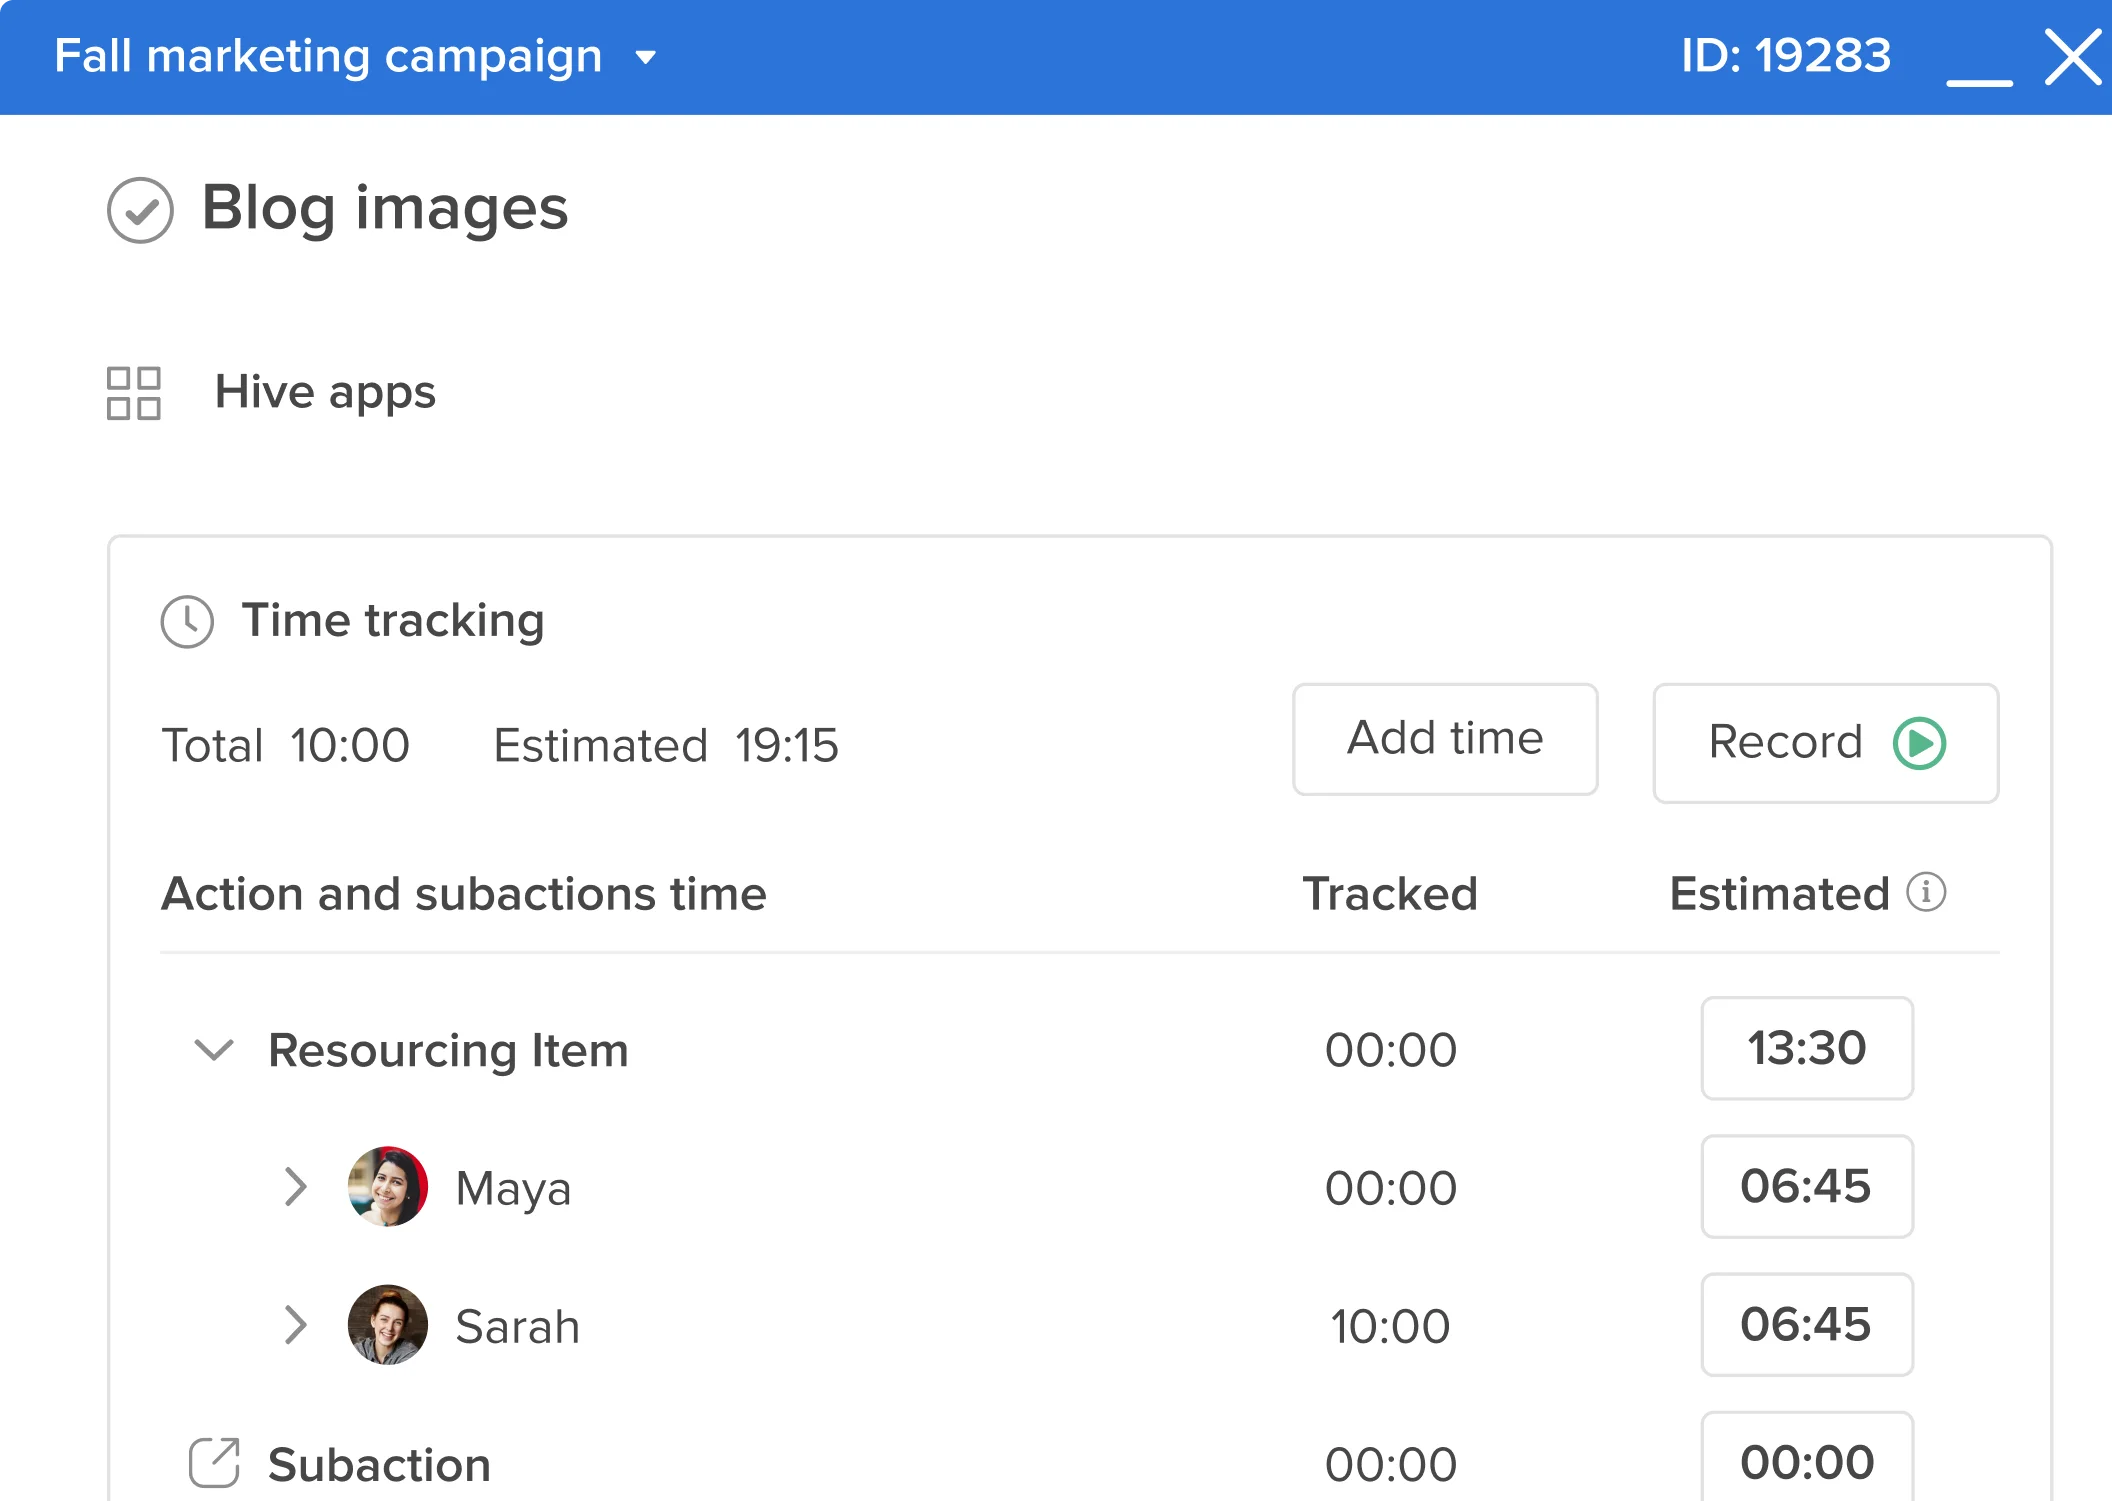Click the Maya name label
This screenshot has height=1501, width=2112.
tap(513, 1189)
